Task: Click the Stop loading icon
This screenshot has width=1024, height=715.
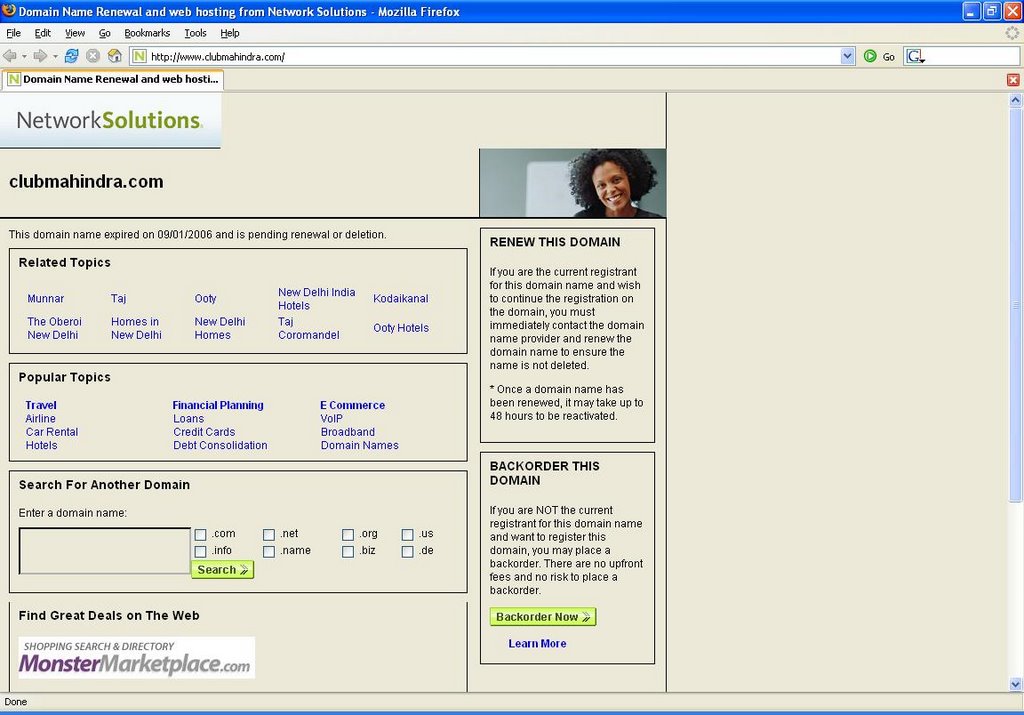Action: (x=93, y=56)
